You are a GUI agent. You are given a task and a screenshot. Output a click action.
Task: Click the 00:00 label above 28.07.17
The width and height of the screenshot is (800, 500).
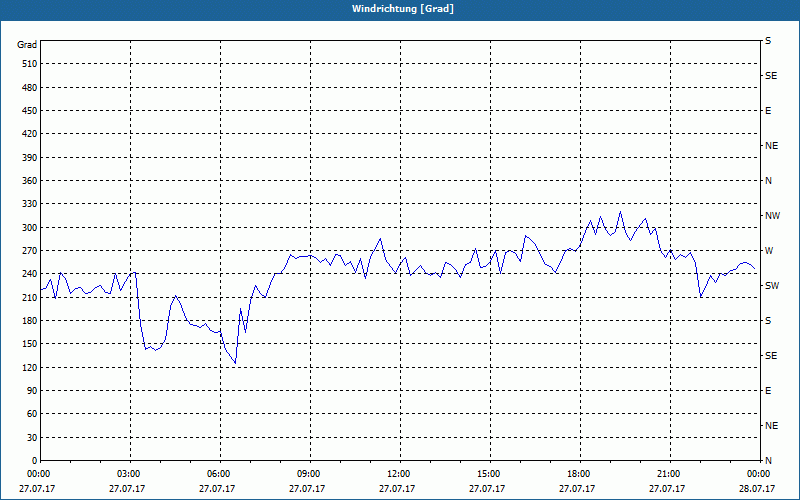(759, 474)
